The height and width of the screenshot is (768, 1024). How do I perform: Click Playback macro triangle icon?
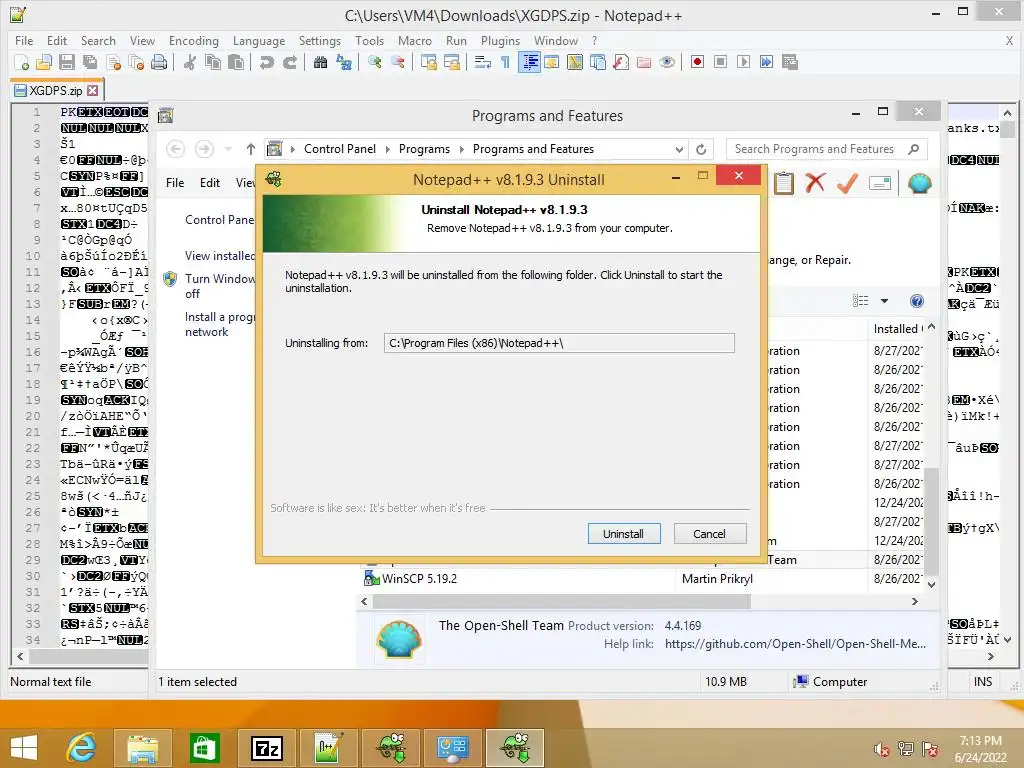[743, 62]
